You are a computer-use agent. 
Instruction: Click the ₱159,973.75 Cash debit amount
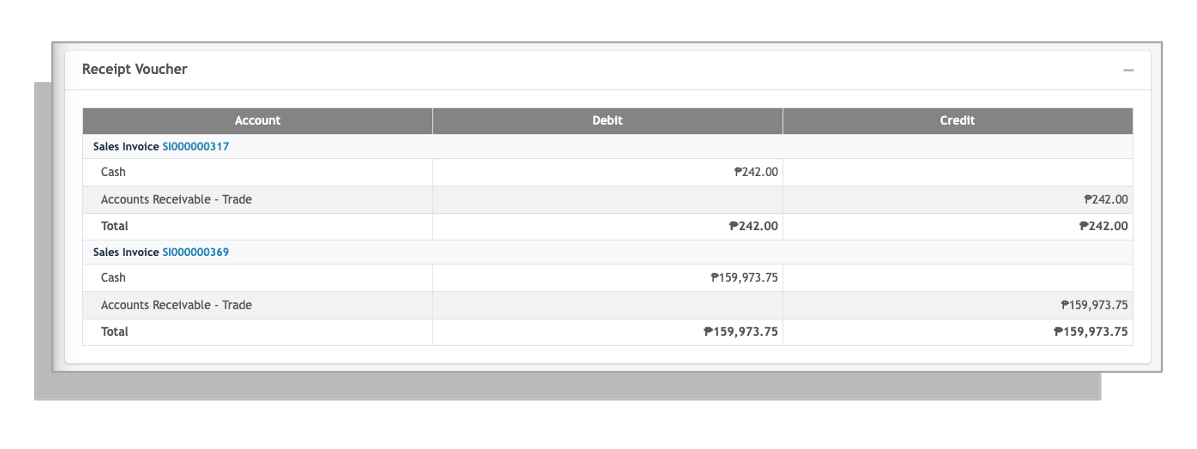[x=744, y=278]
